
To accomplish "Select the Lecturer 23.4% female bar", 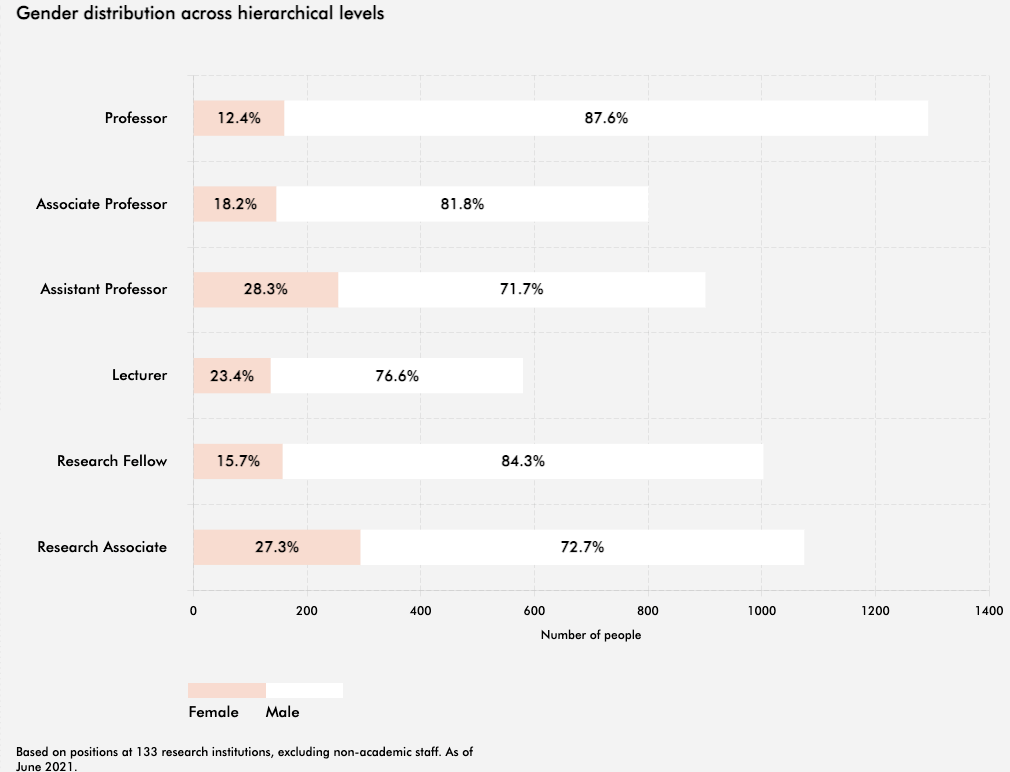I will pos(231,376).
